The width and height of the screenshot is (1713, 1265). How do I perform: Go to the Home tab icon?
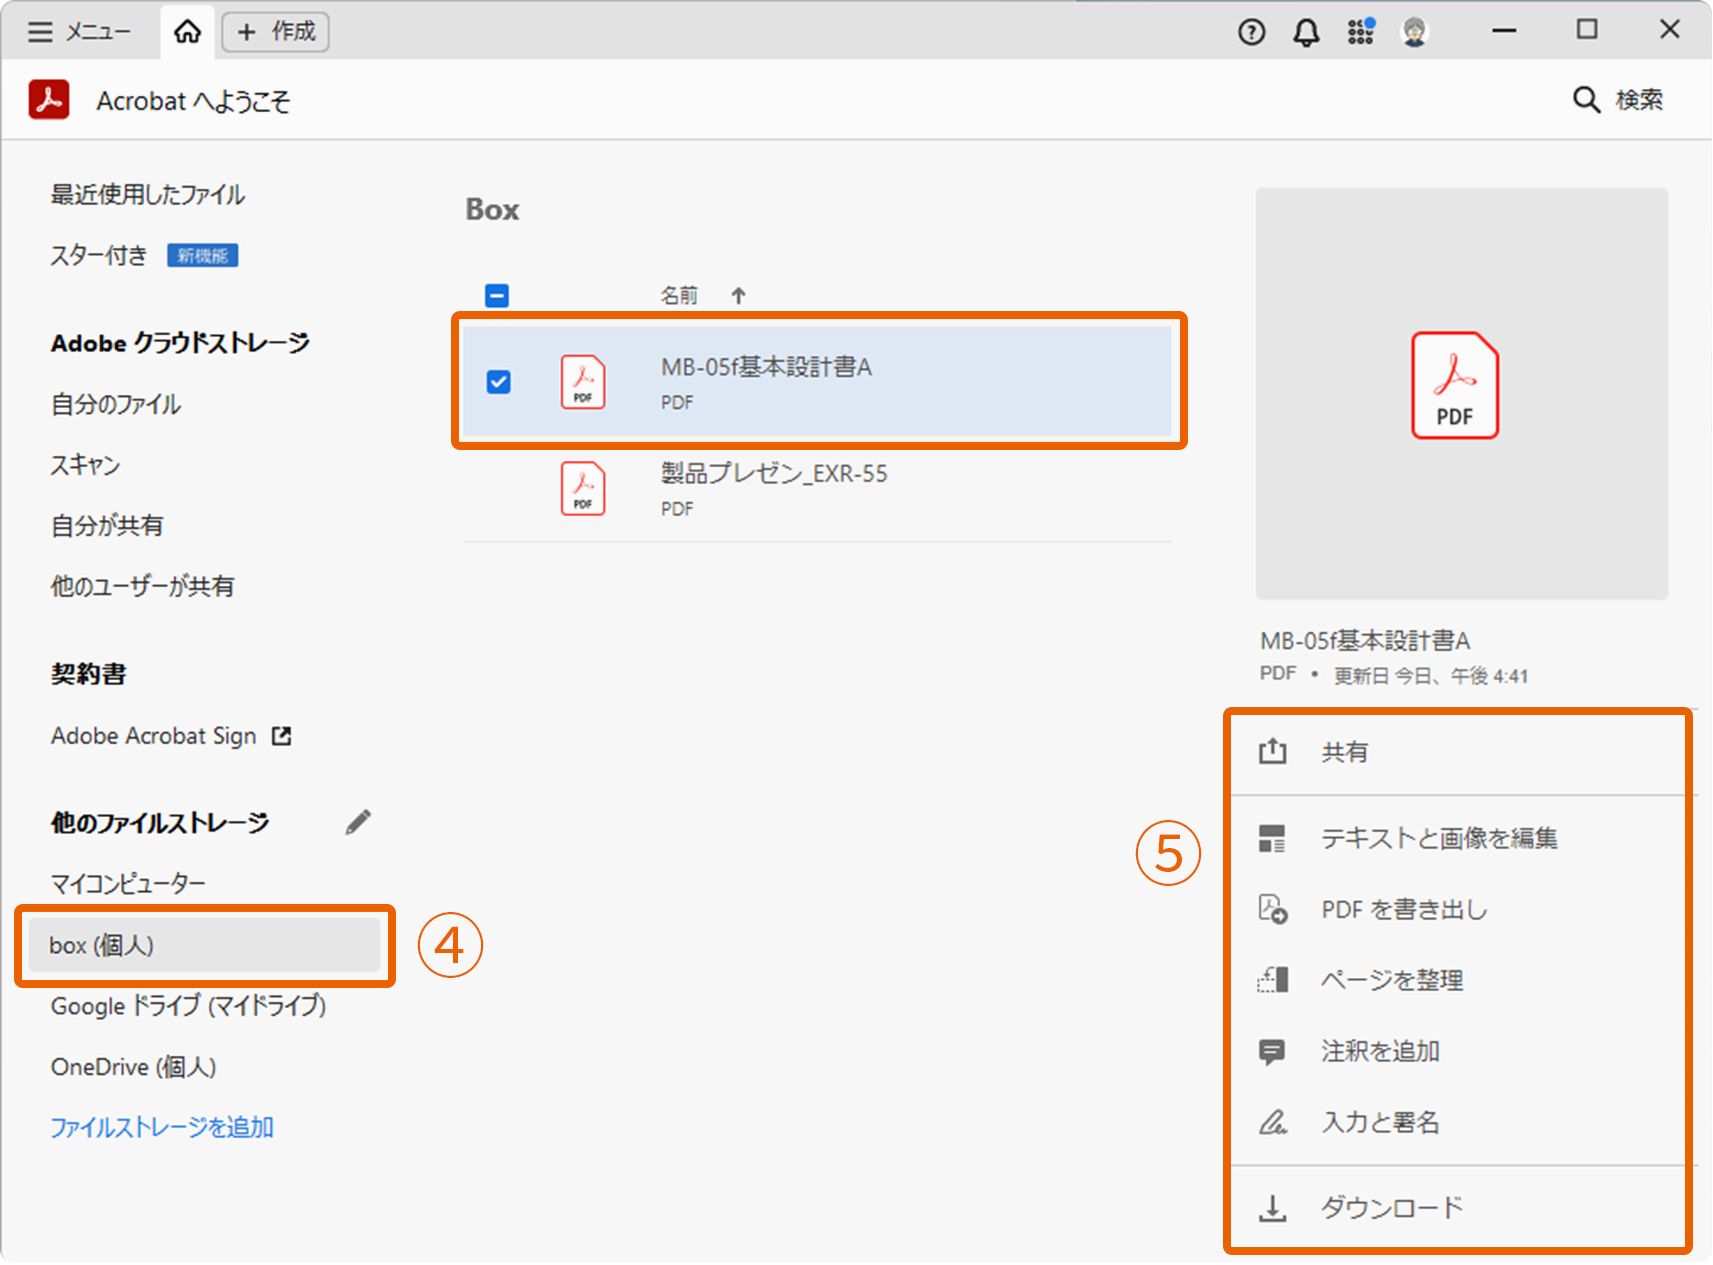187,32
